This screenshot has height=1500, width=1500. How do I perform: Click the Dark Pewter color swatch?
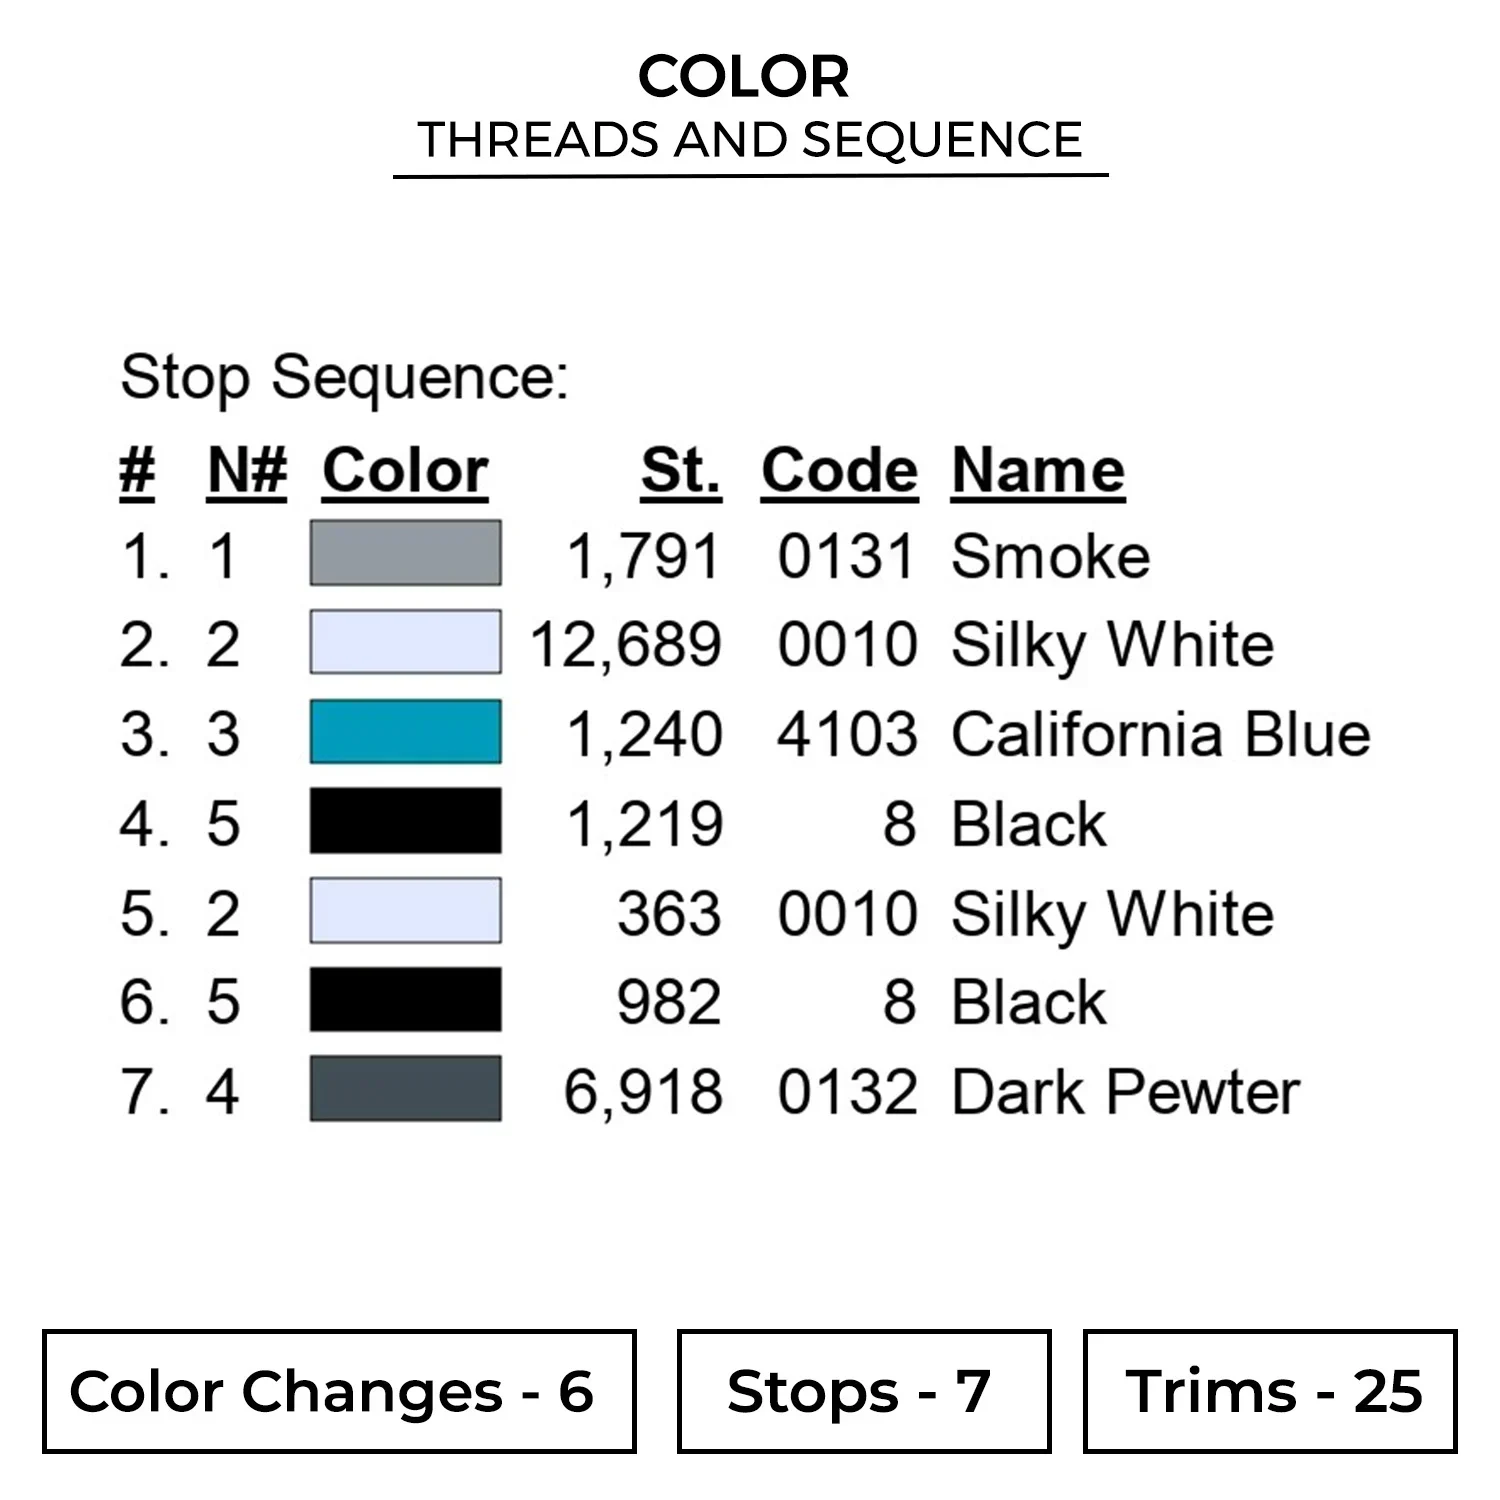tap(405, 1089)
